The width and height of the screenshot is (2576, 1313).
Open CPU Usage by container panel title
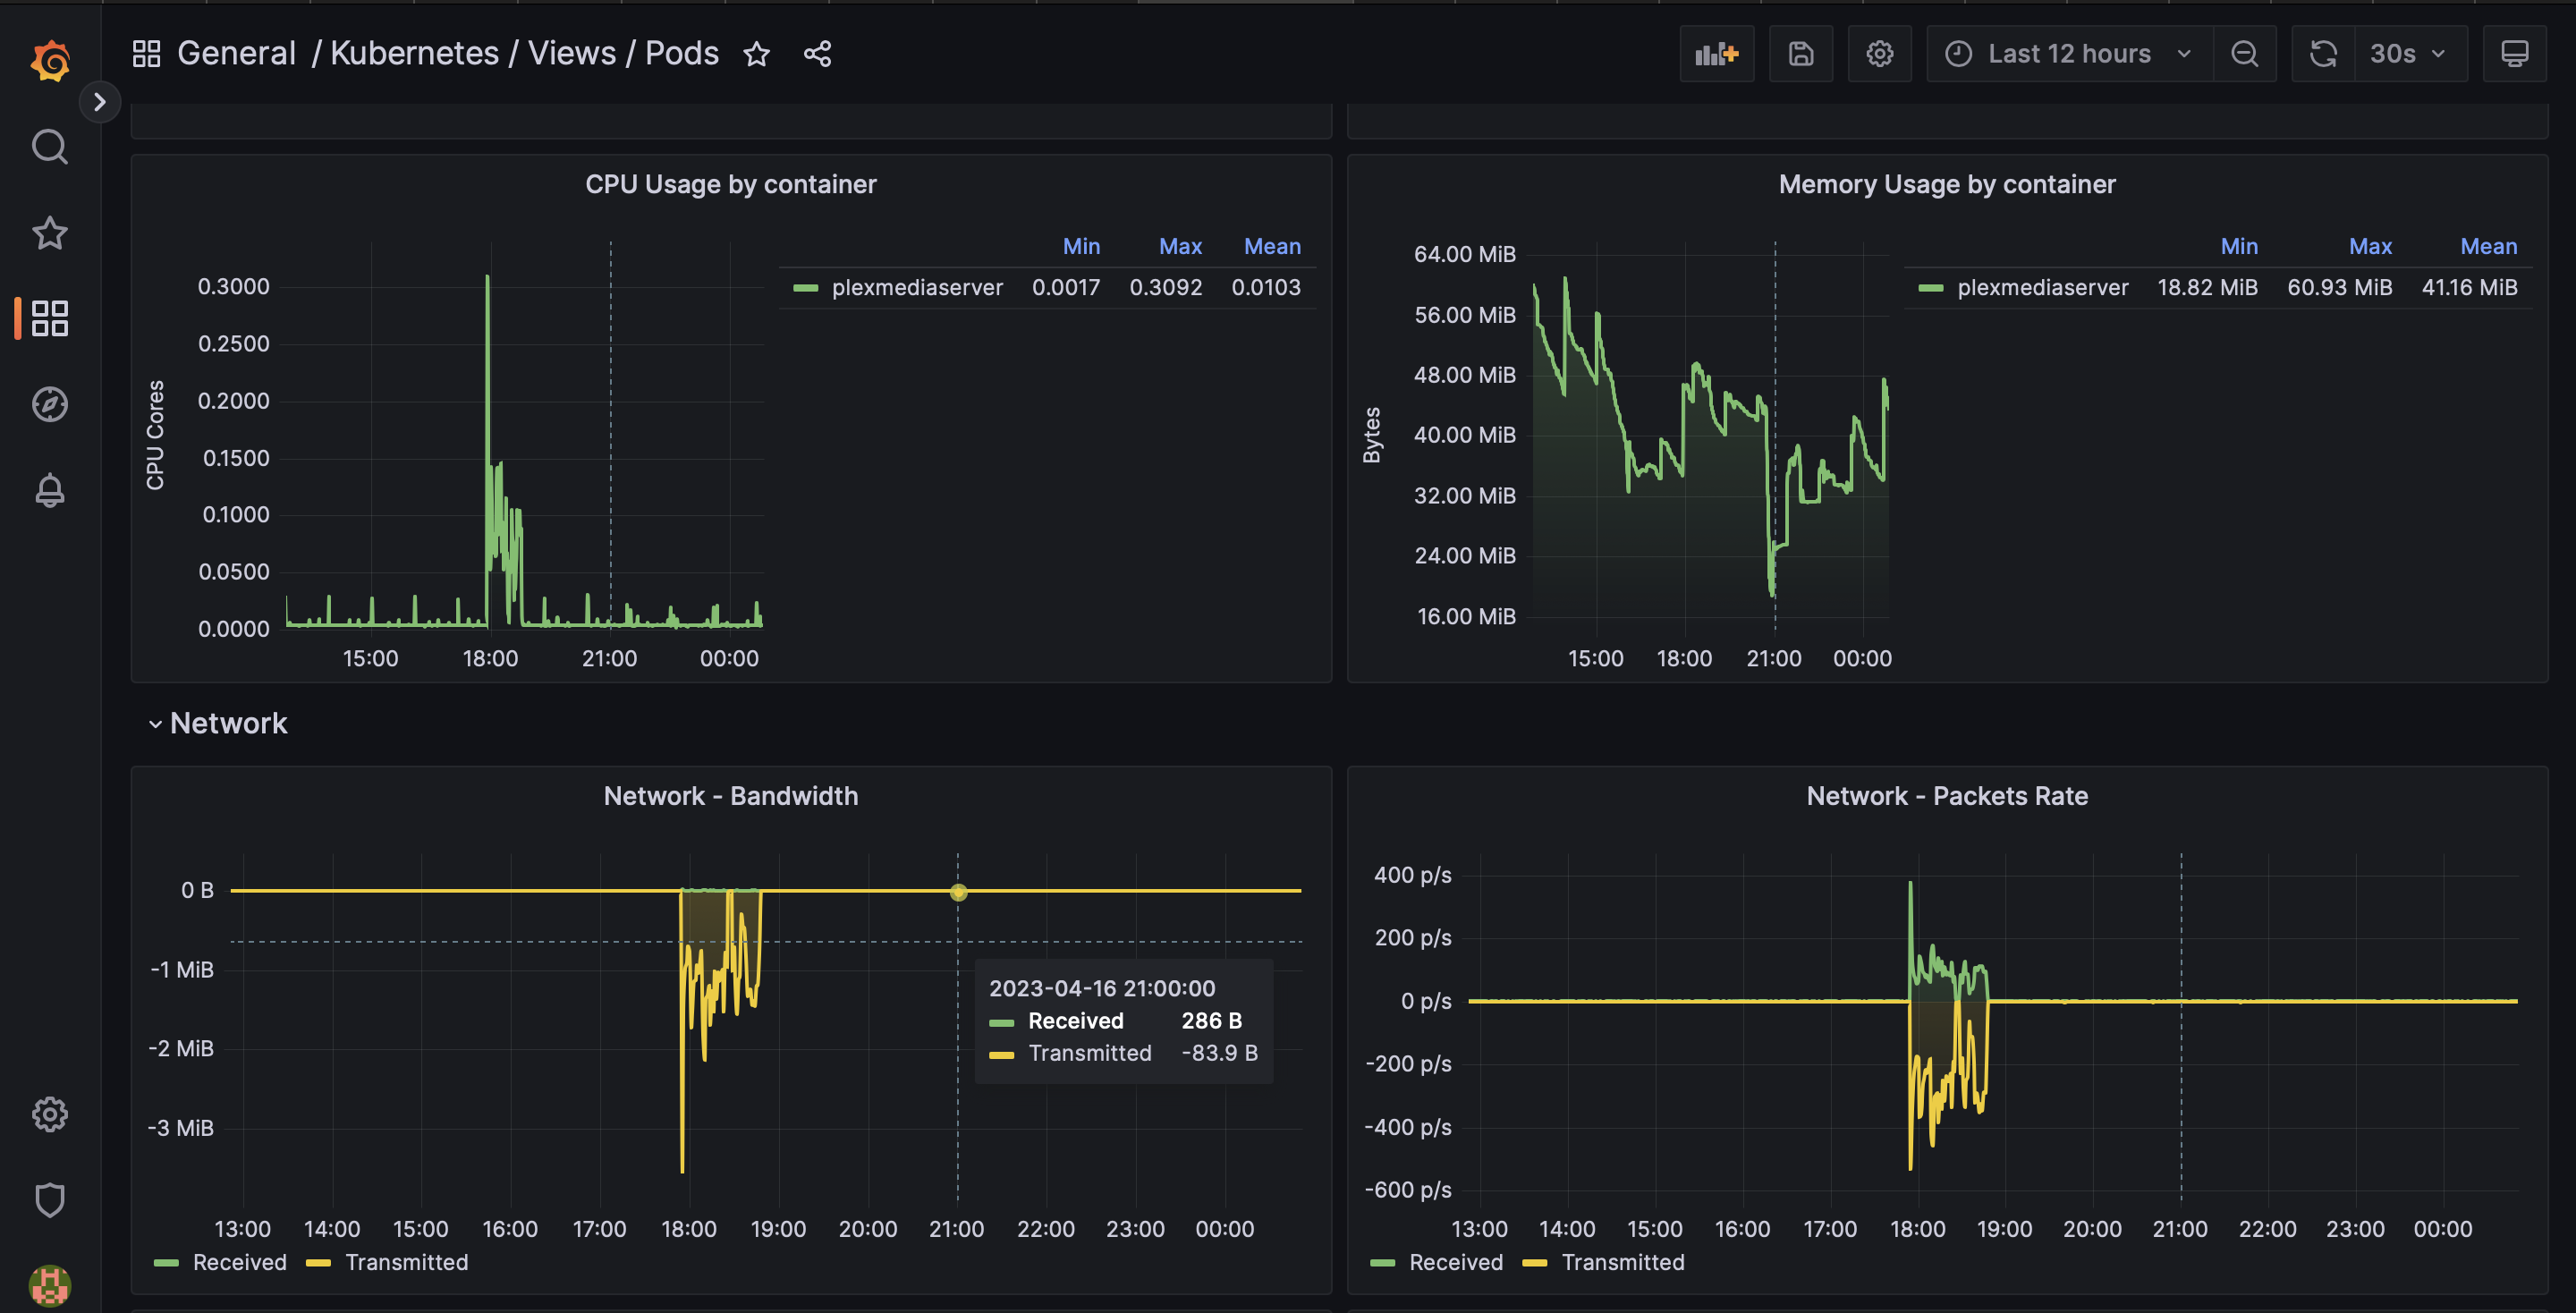click(731, 184)
